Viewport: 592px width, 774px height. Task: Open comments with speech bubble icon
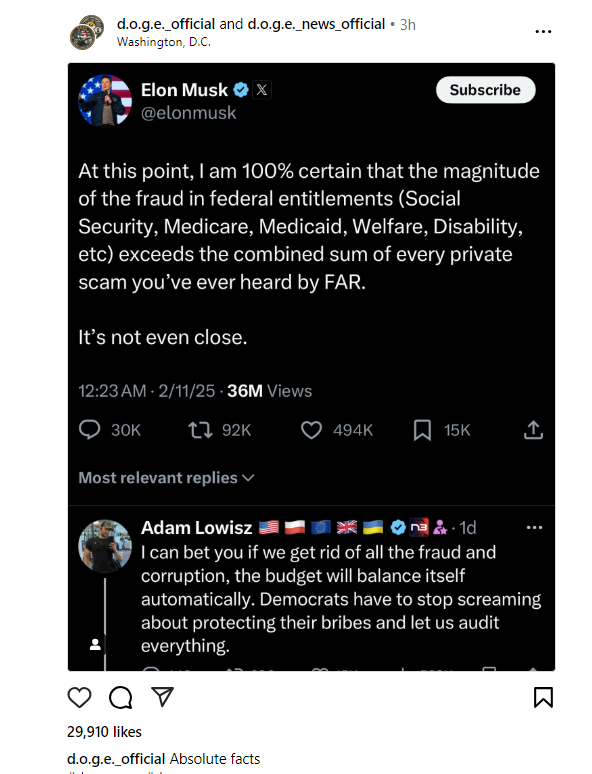(x=120, y=697)
